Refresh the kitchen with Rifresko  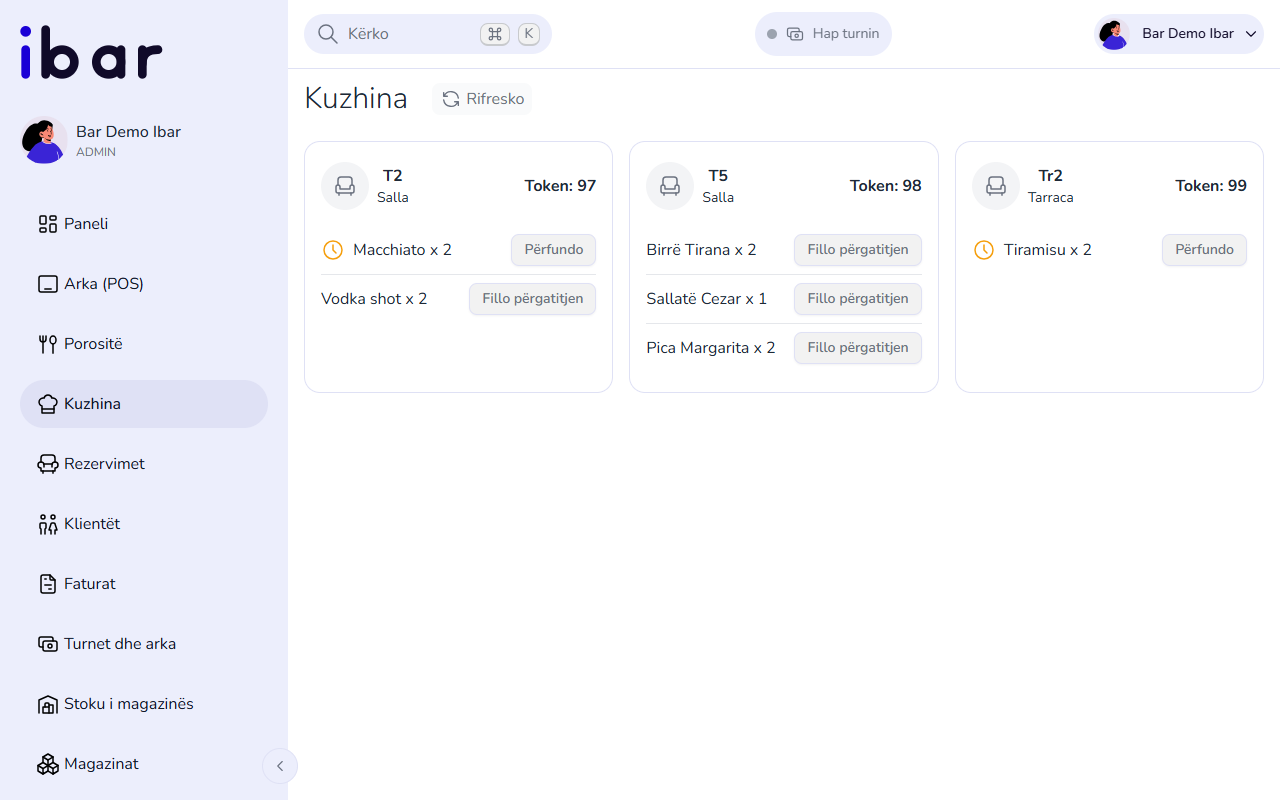click(x=483, y=99)
